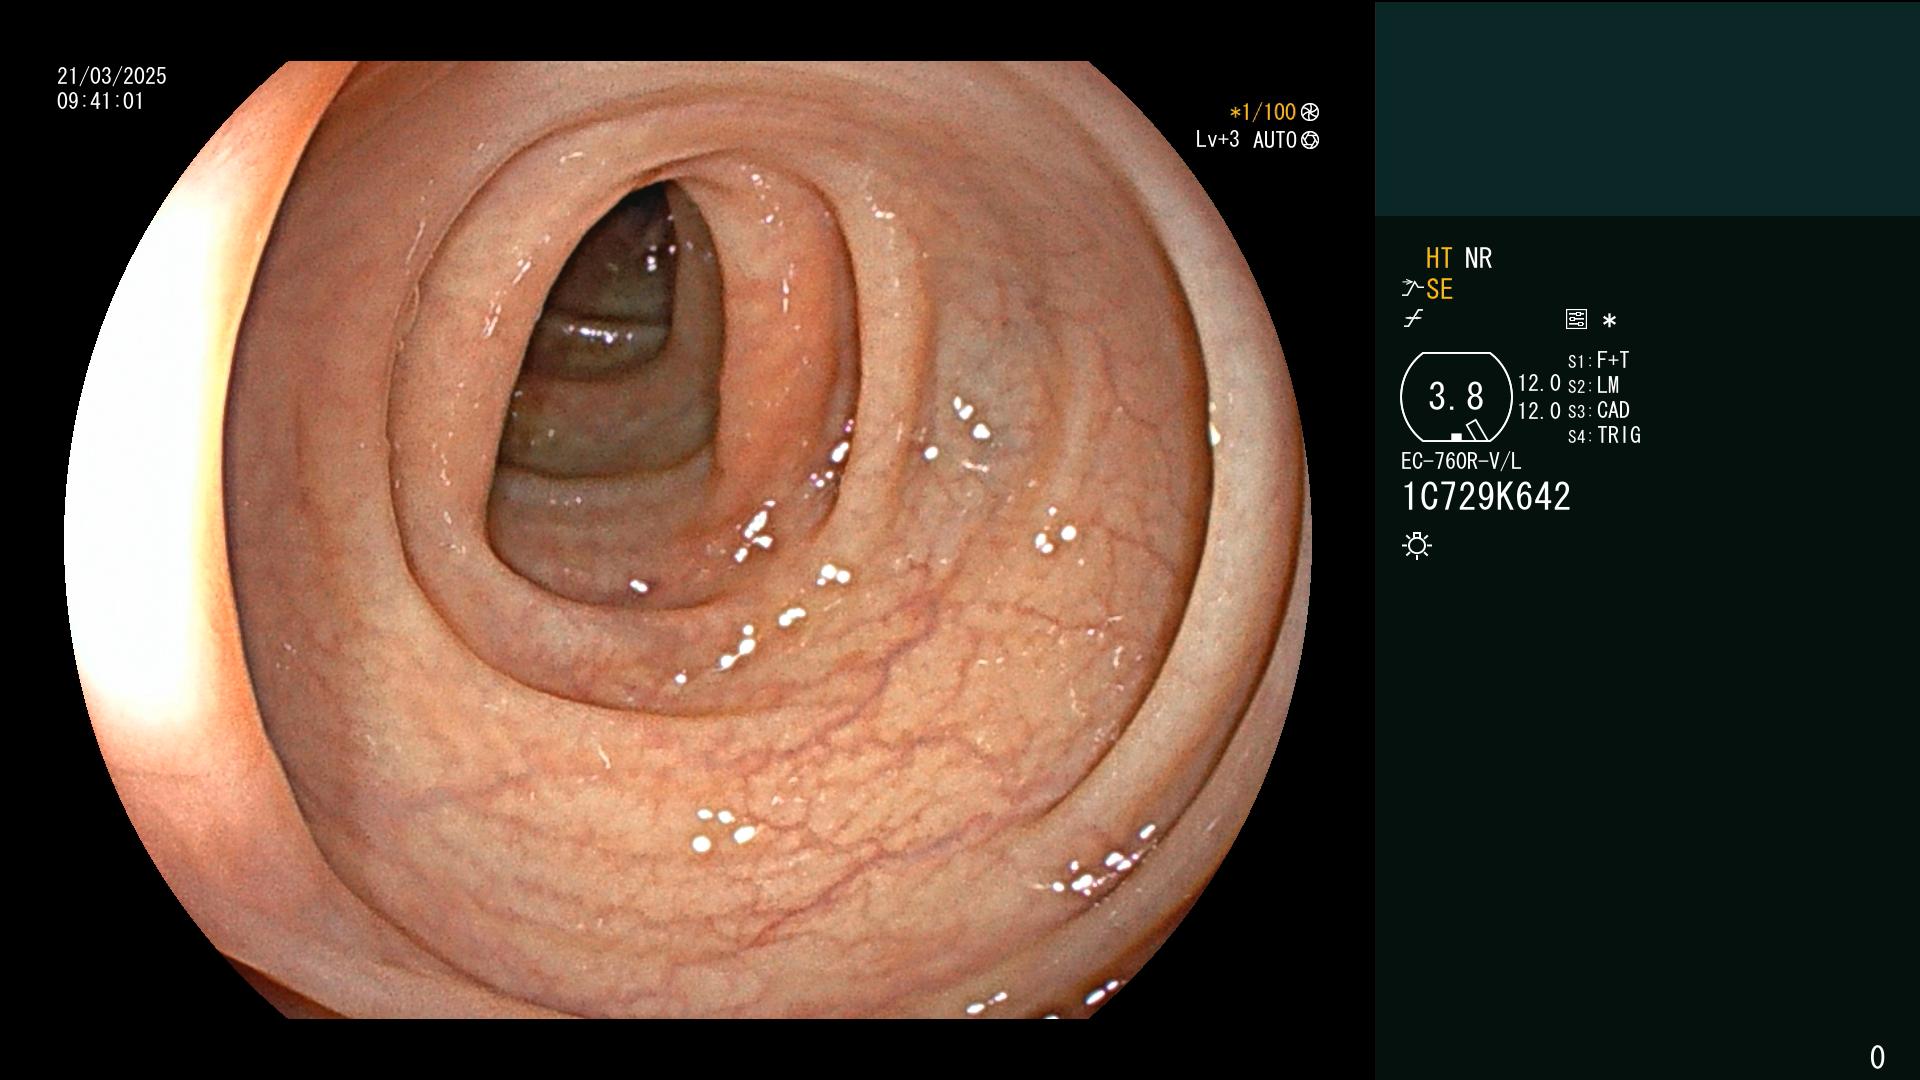
Task: Click the S3: CAD switch assignment
Action: tap(1598, 410)
